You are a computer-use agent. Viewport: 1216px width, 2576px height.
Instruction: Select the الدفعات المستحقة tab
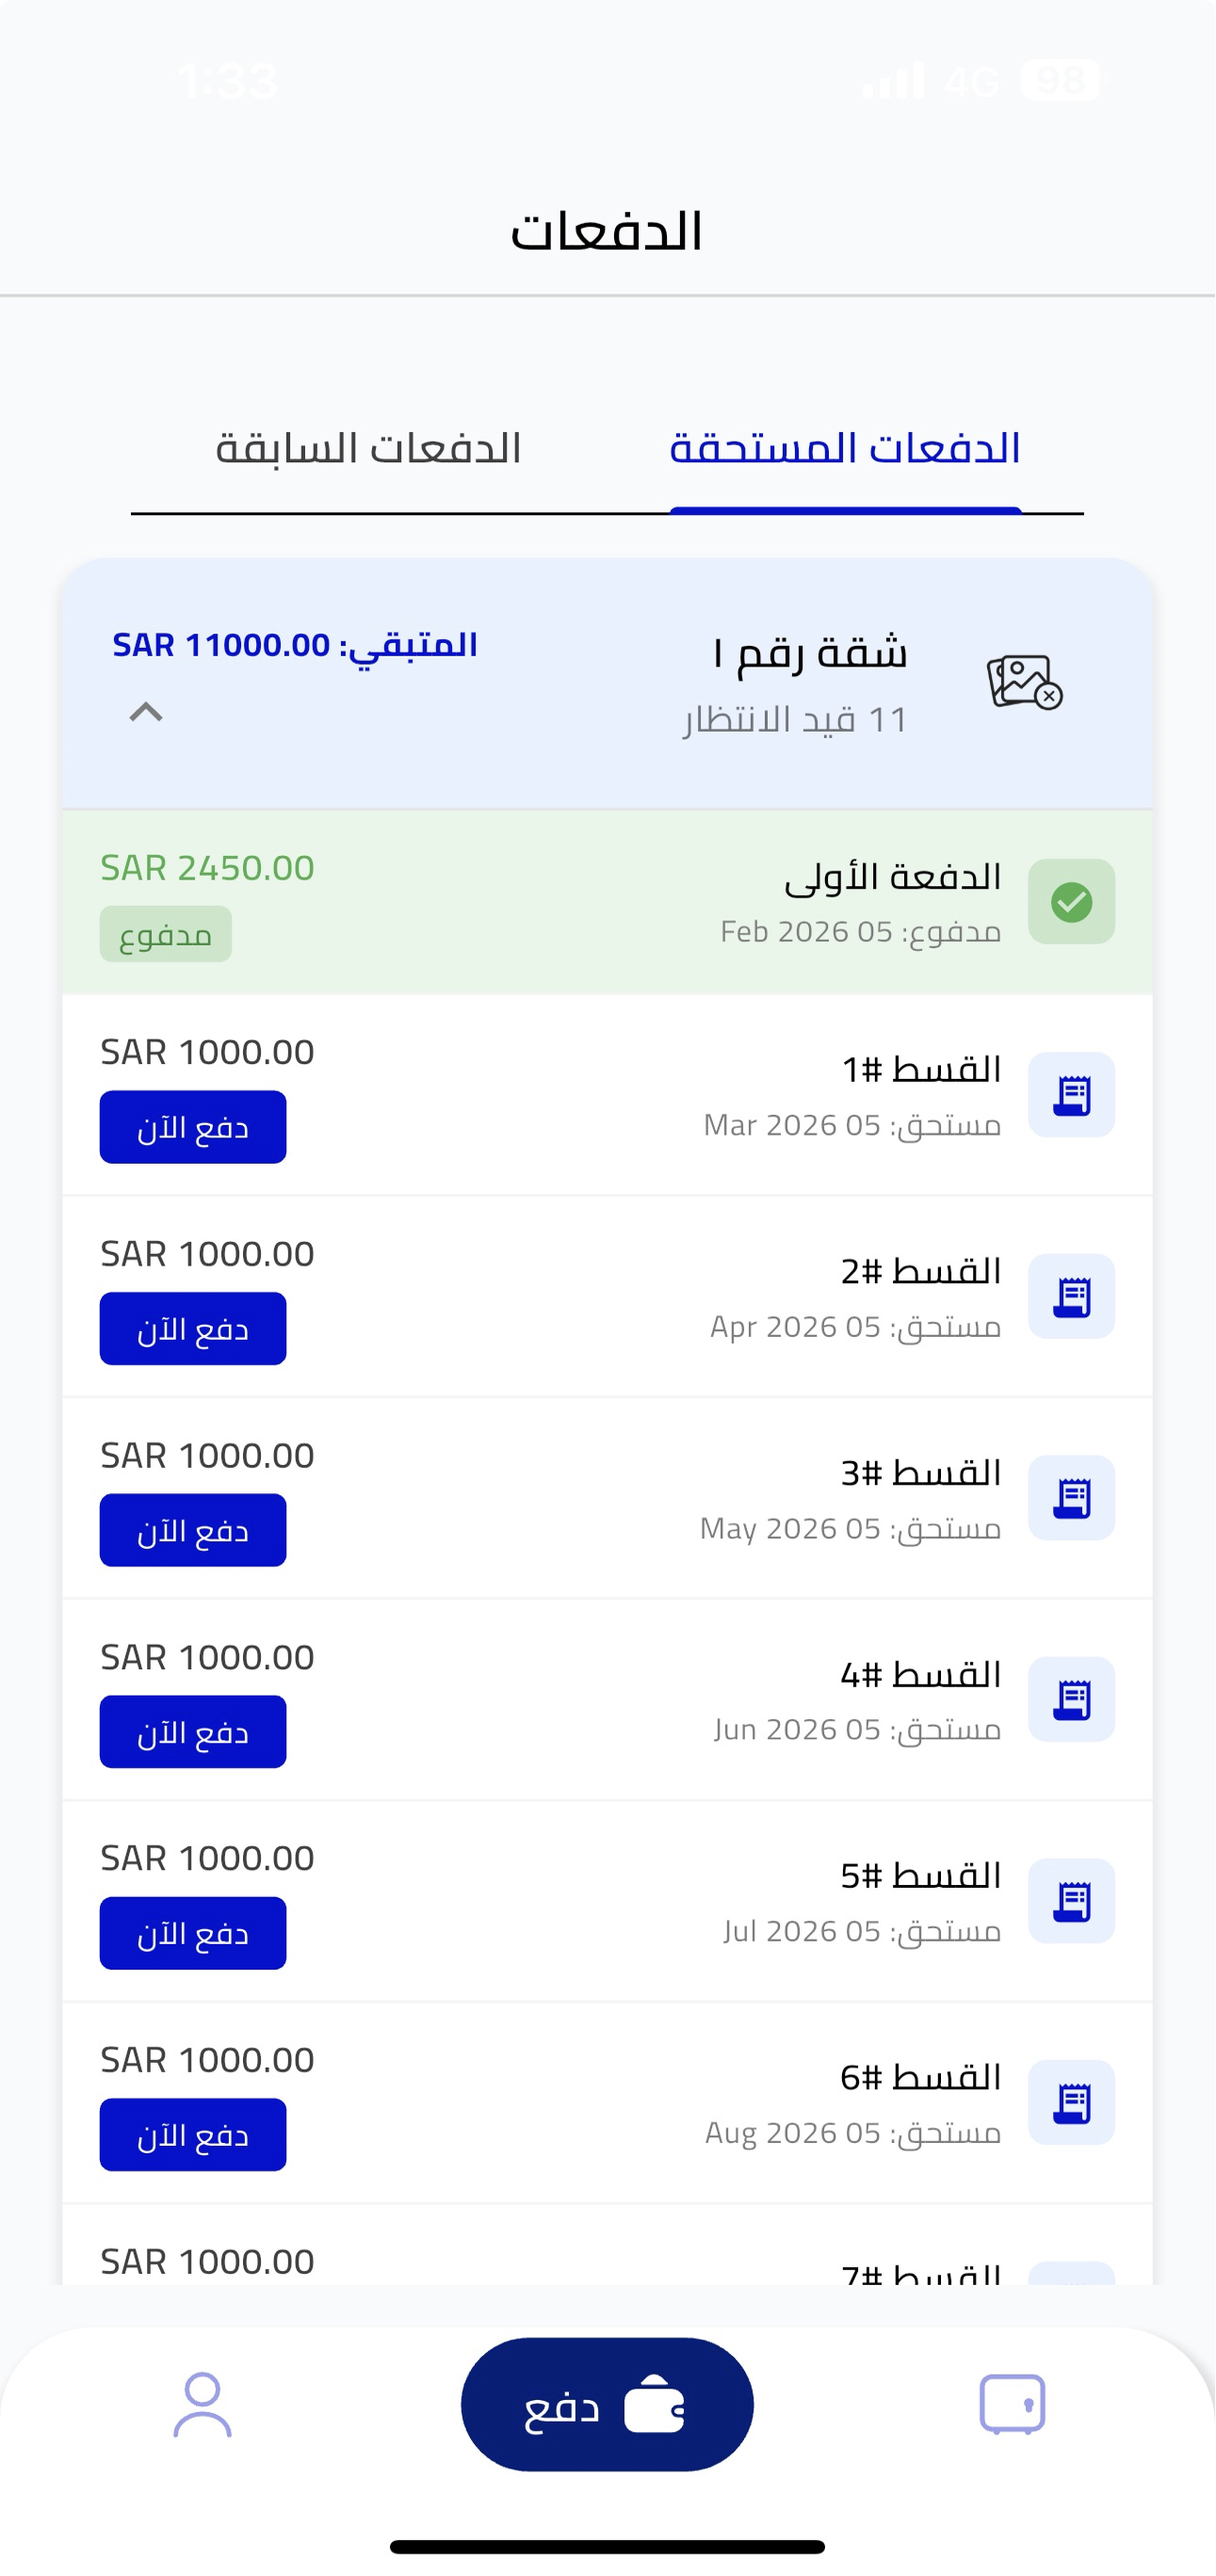tap(845, 448)
